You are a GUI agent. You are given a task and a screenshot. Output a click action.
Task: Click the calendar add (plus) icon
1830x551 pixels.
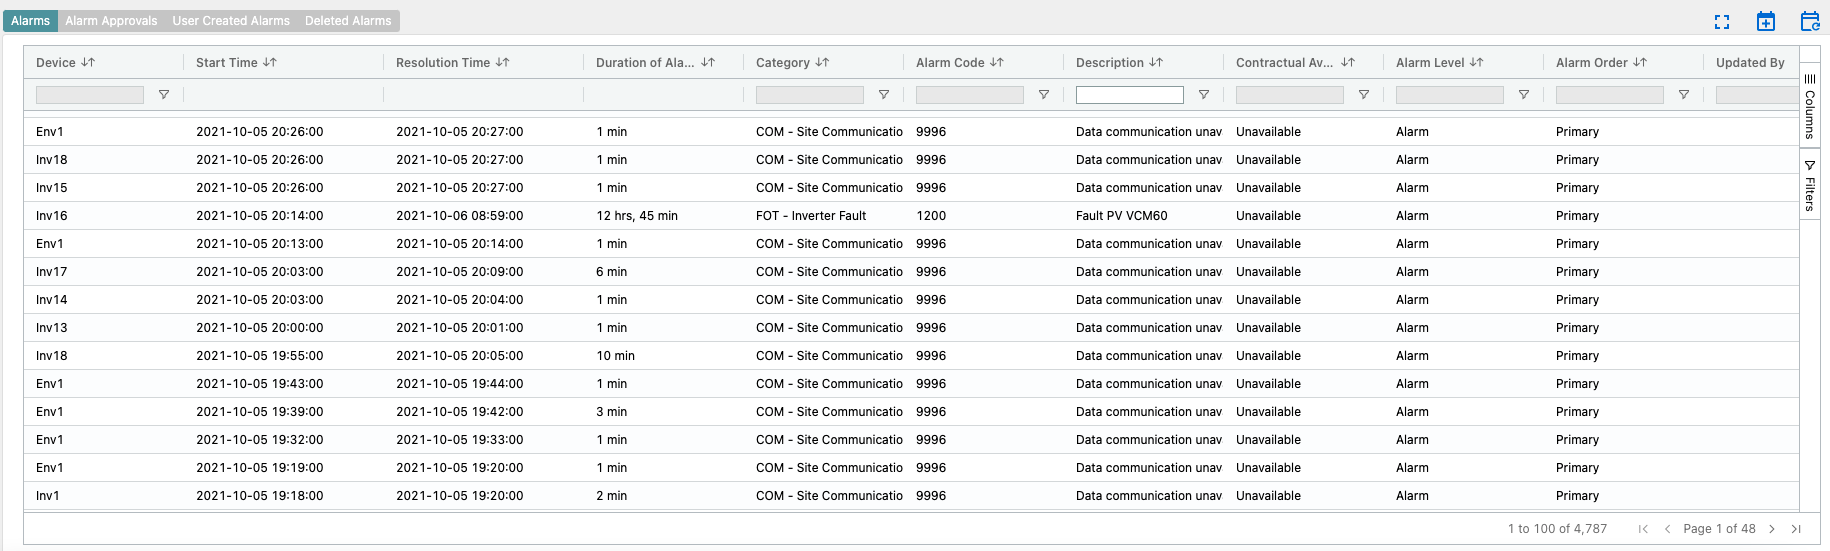(1766, 21)
